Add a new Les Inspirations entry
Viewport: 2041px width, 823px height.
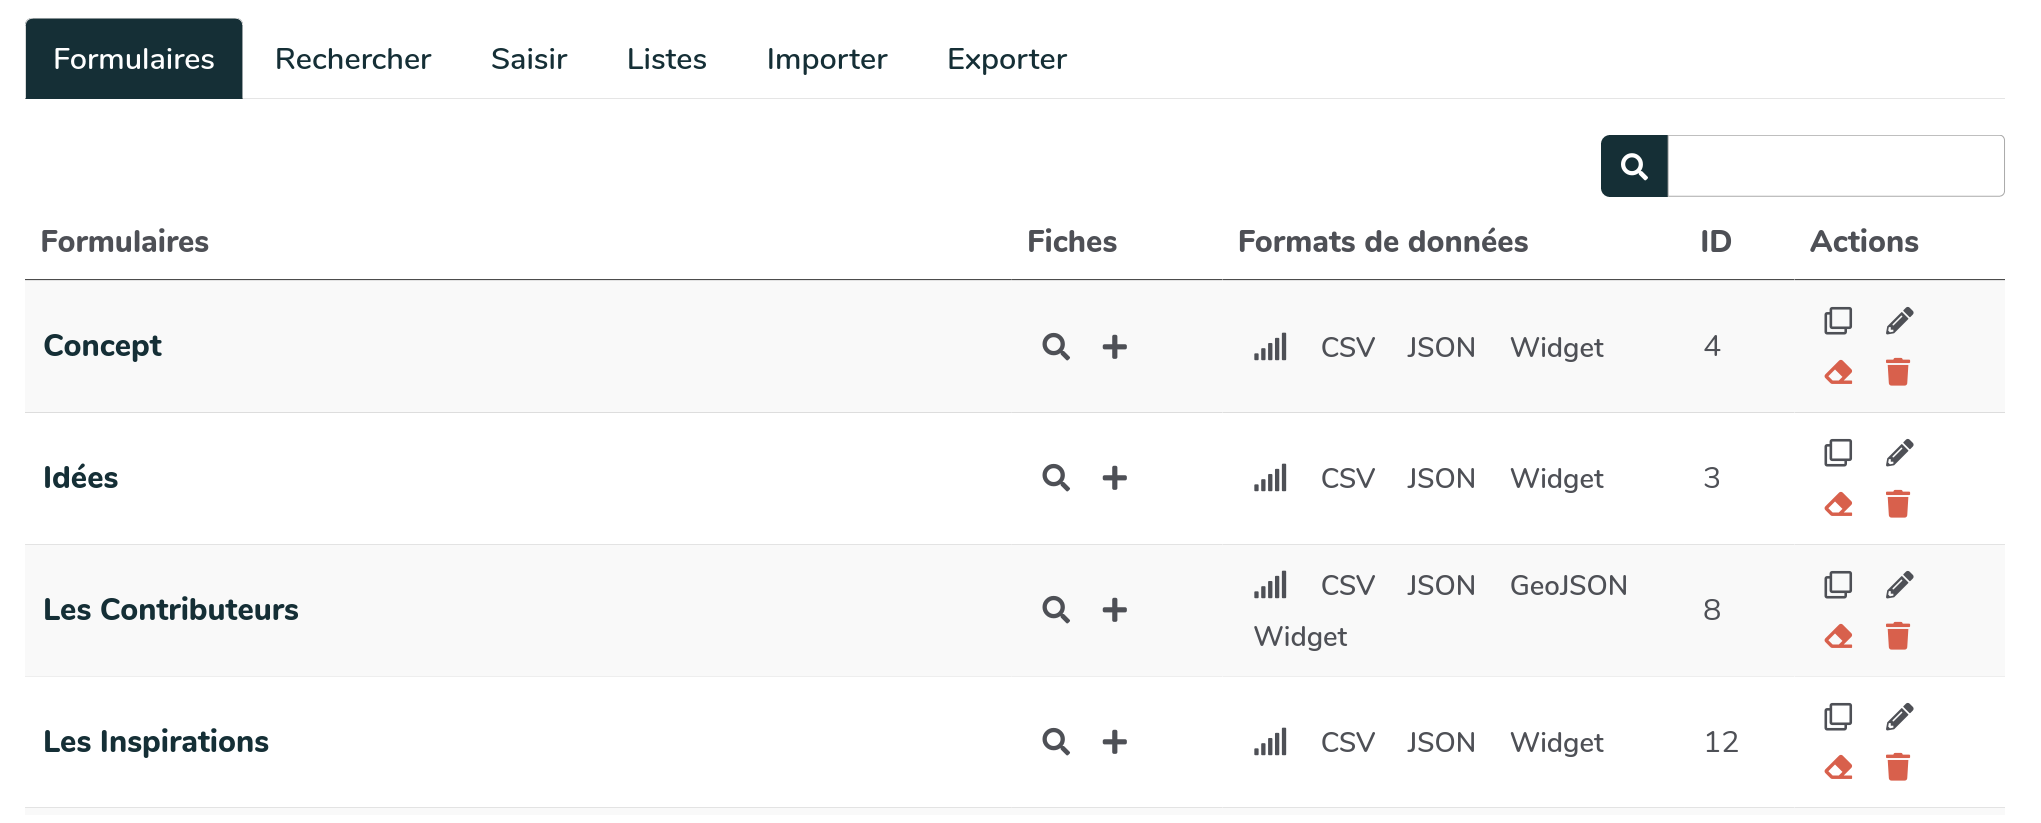coord(1114,742)
